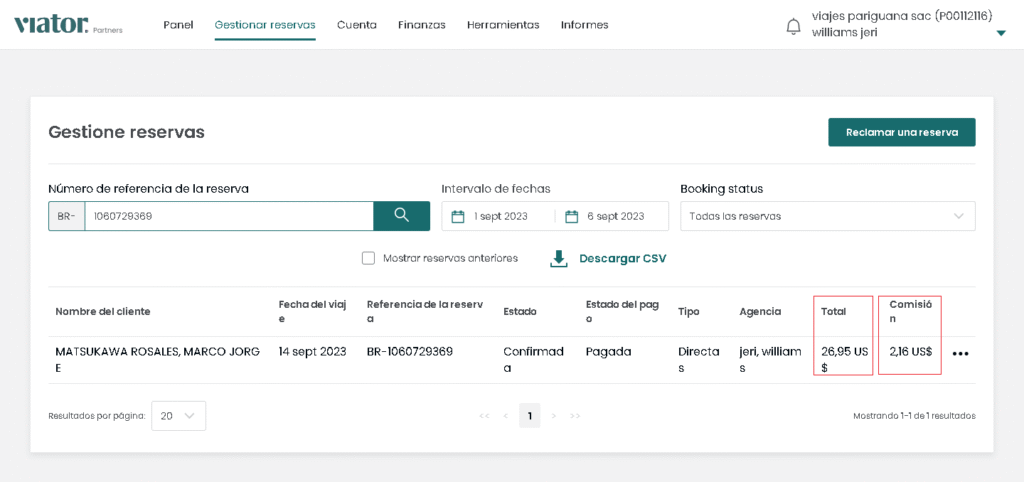The height and width of the screenshot is (482, 1024).
Task: Open the Booking status dropdown
Action: (827, 216)
